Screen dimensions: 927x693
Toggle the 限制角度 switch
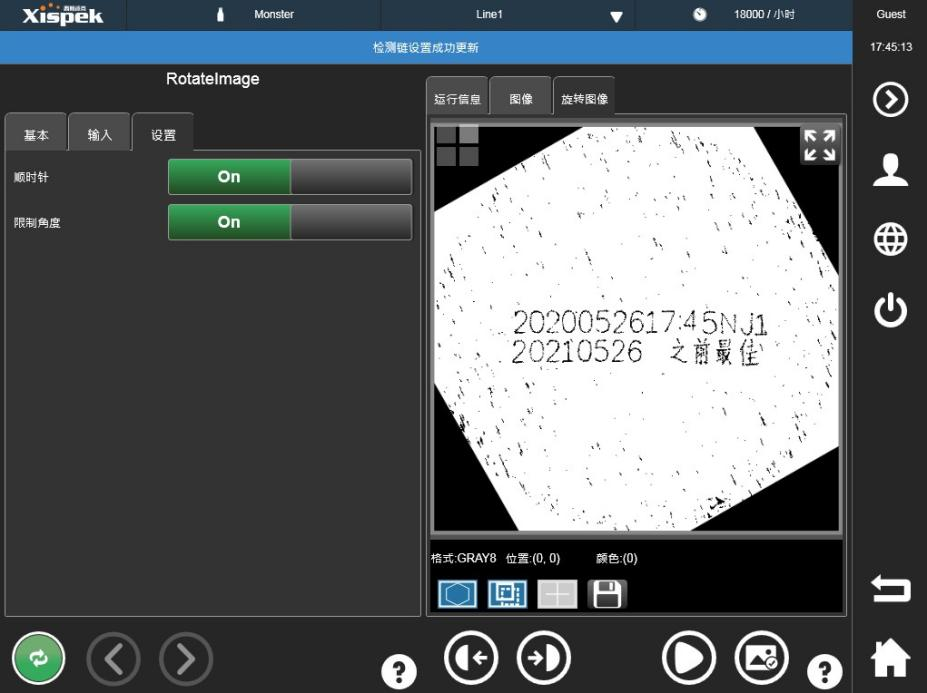pyautogui.click(x=290, y=222)
